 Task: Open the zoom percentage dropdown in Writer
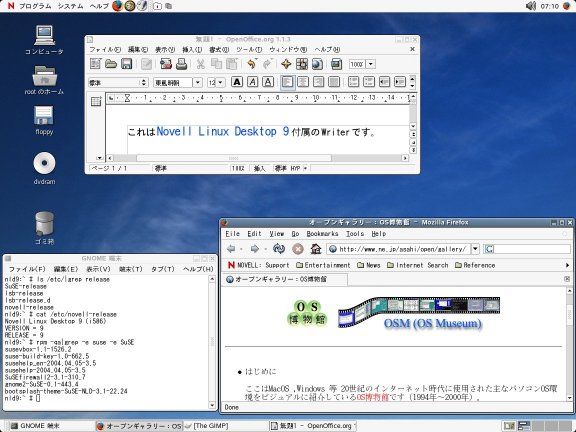pos(371,64)
